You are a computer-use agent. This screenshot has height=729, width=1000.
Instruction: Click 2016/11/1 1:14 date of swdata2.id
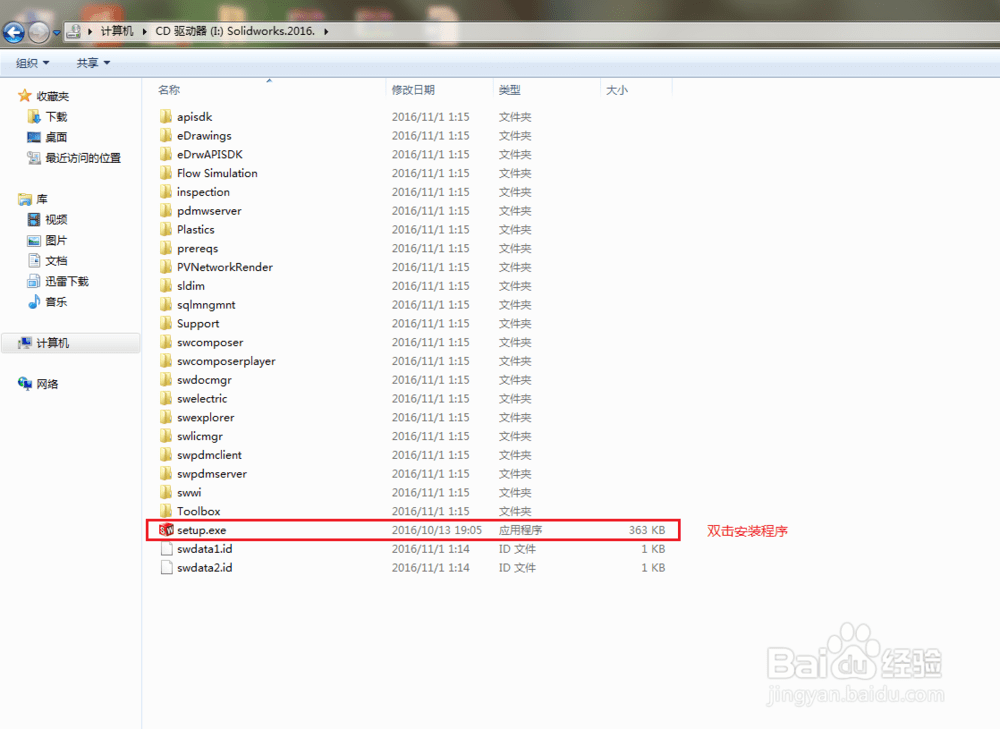pyautogui.click(x=430, y=567)
